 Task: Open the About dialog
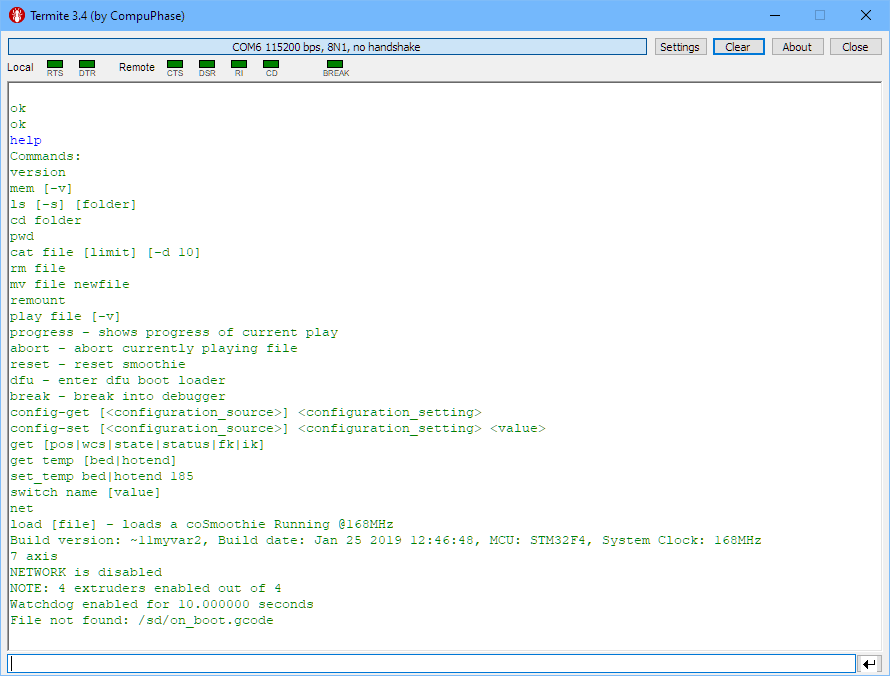point(797,47)
